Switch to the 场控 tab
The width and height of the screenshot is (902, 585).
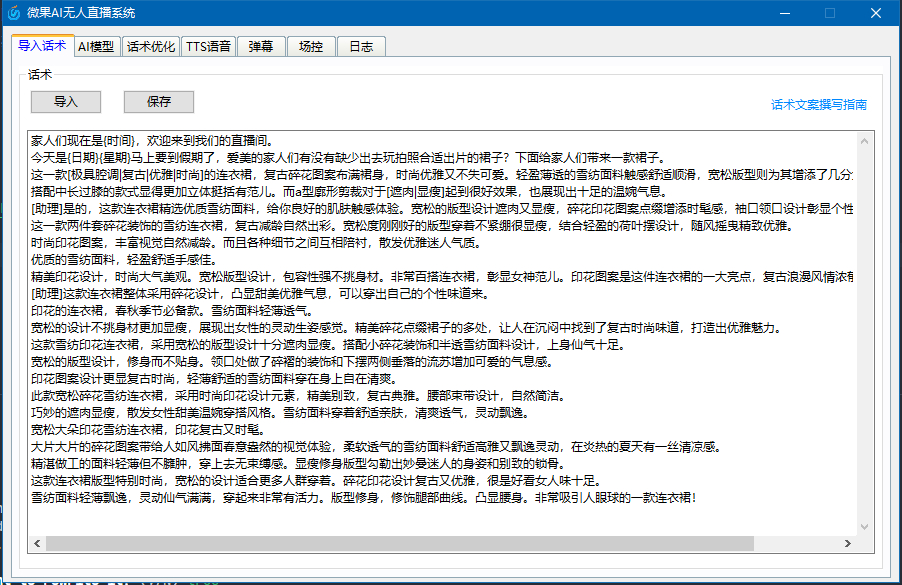click(310, 45)
